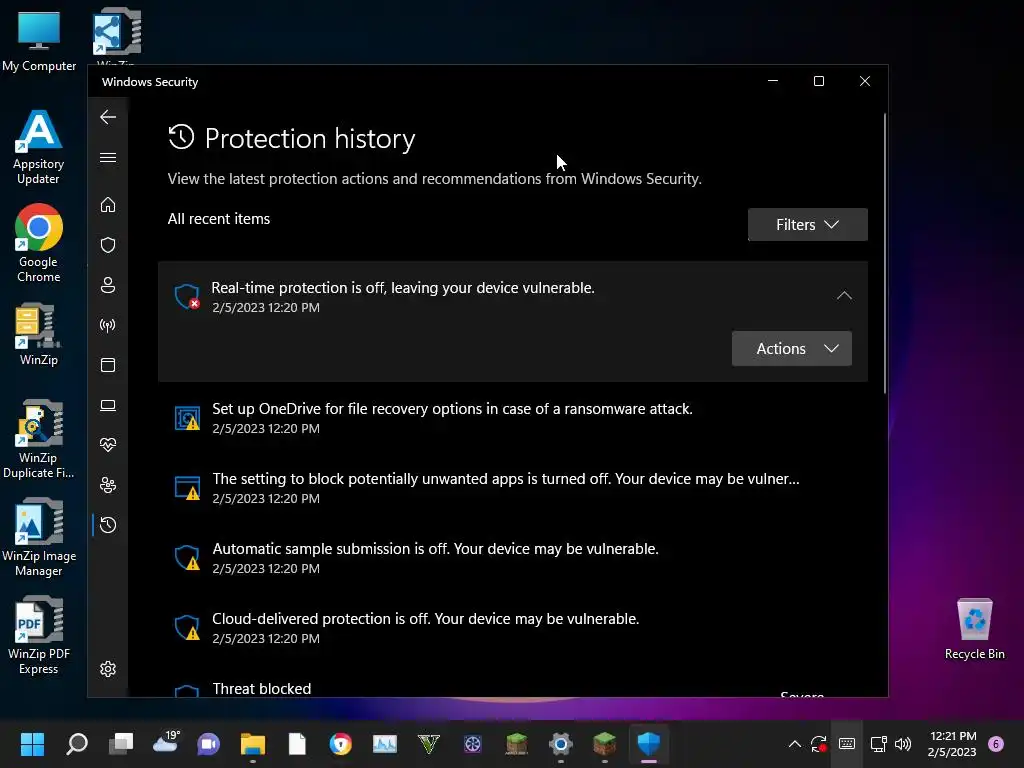Screen dimensions: 1024x768
Task: Expand Cloud-delivered protection is off item
Action: [x=513, y=628]
